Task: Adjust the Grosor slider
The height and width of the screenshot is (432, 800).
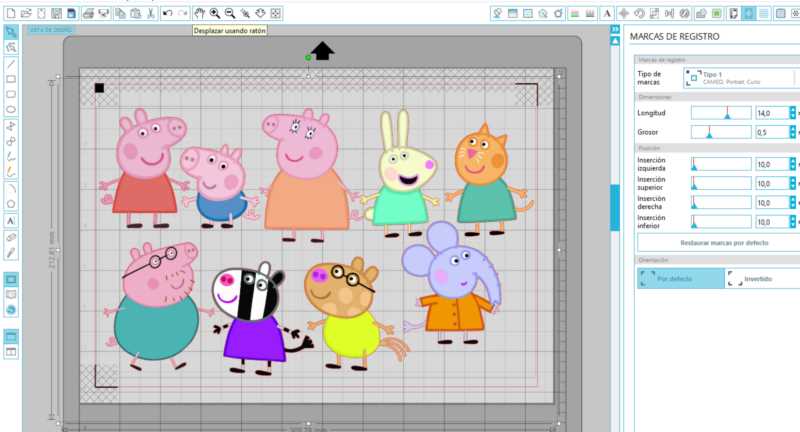Action: pos(721,132)
